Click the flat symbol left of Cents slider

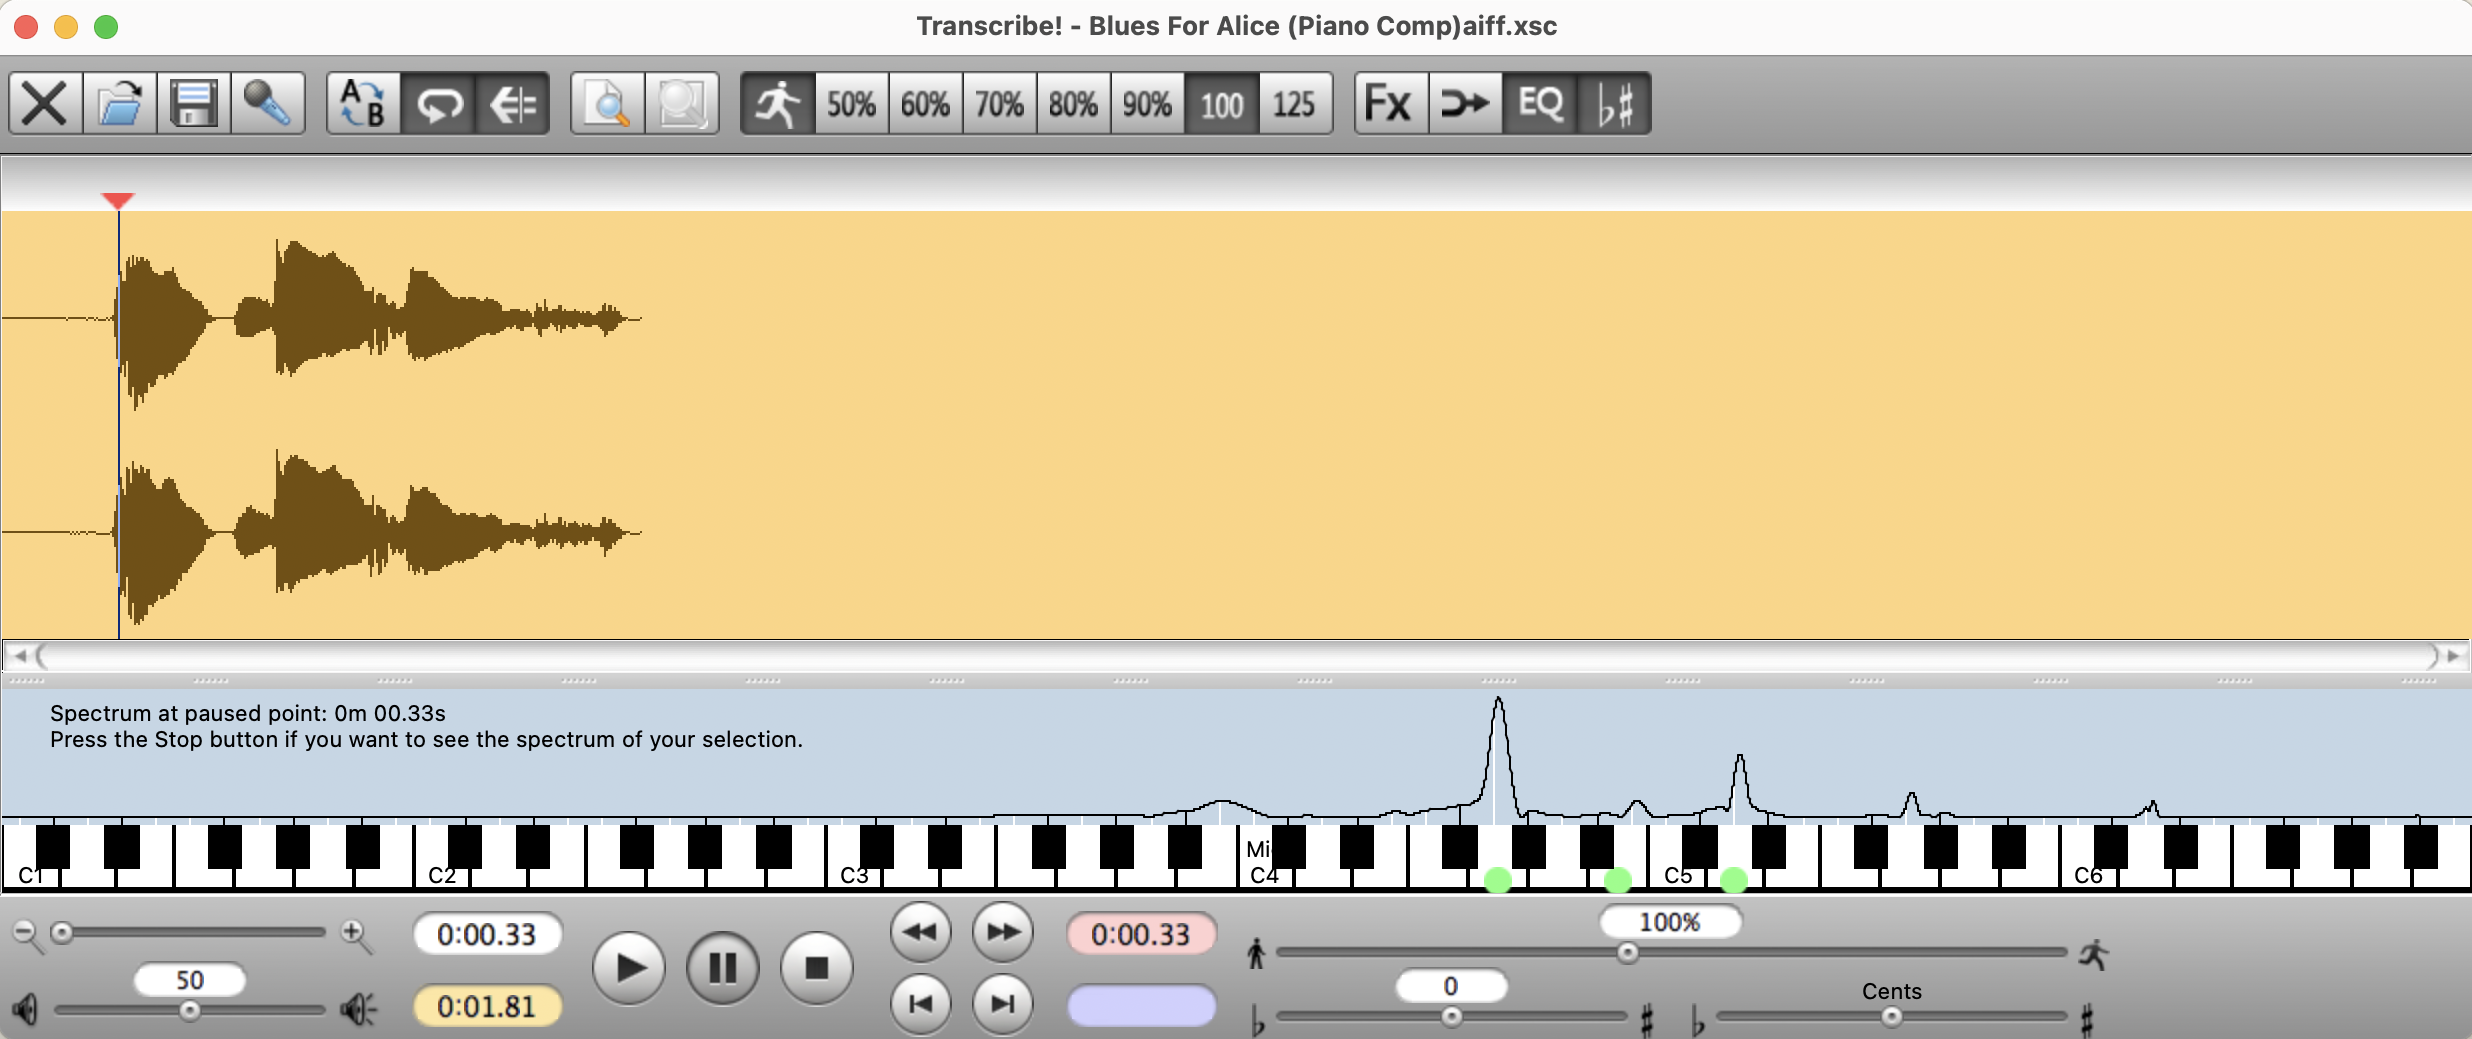tap(1697, 1021)
